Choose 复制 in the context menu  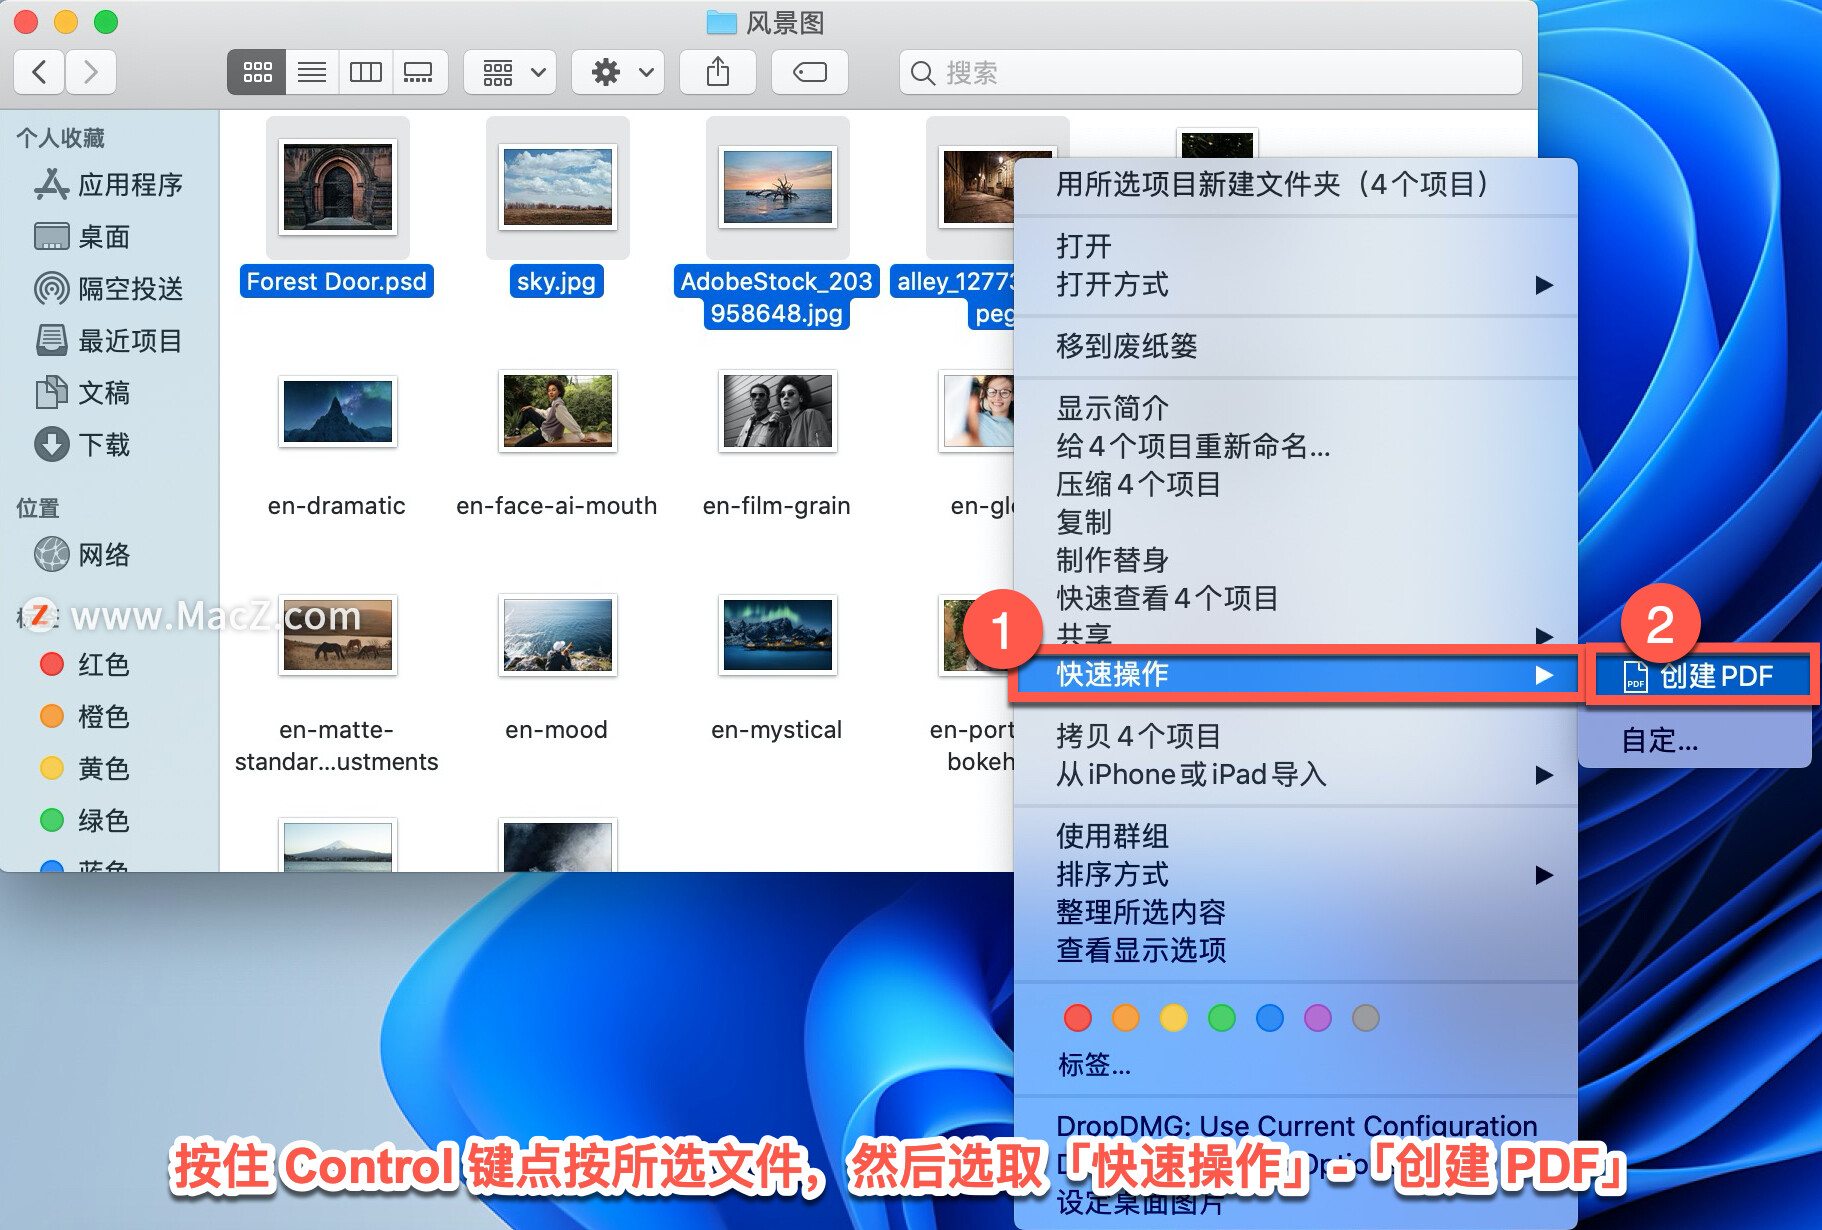click(x=1296, y=523)
